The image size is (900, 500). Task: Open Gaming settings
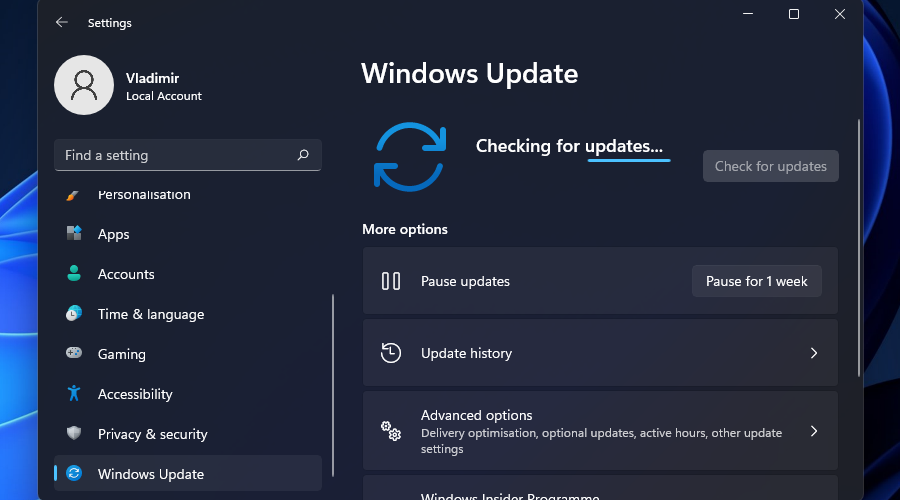[188, 354]
